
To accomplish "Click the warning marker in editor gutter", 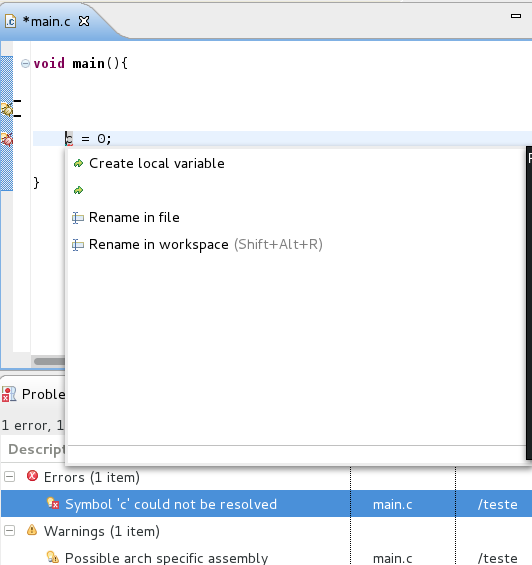I will 7,109.
